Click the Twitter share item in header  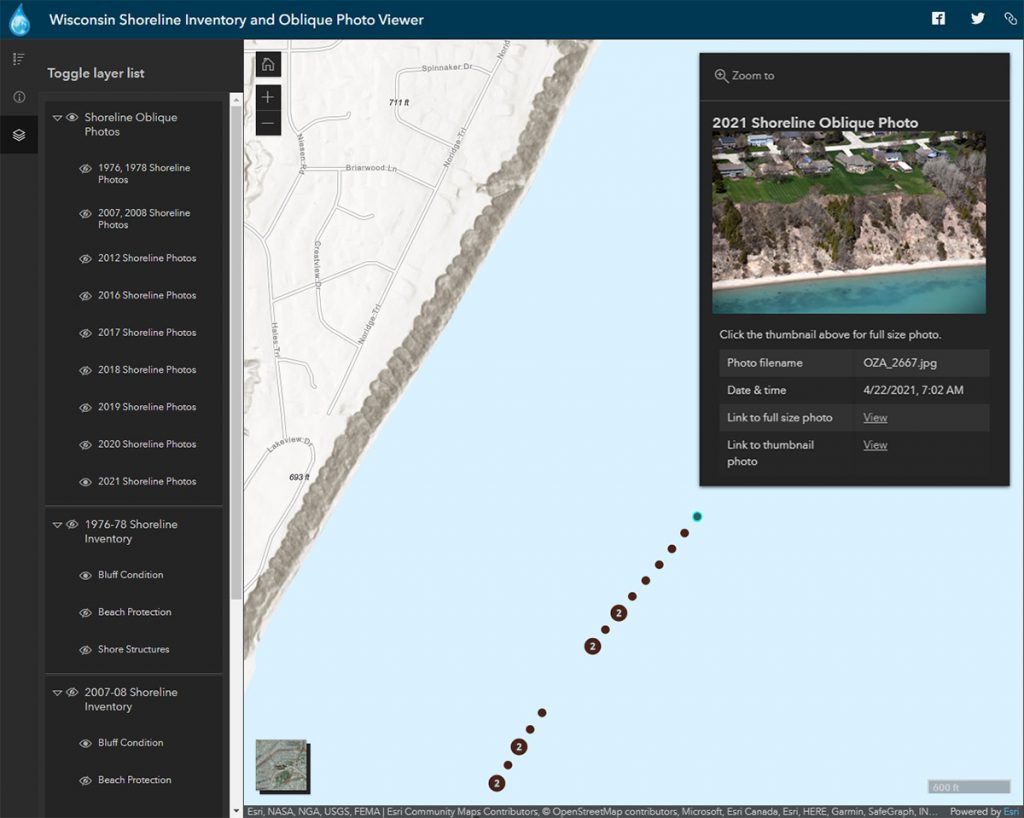pos(977,18)
